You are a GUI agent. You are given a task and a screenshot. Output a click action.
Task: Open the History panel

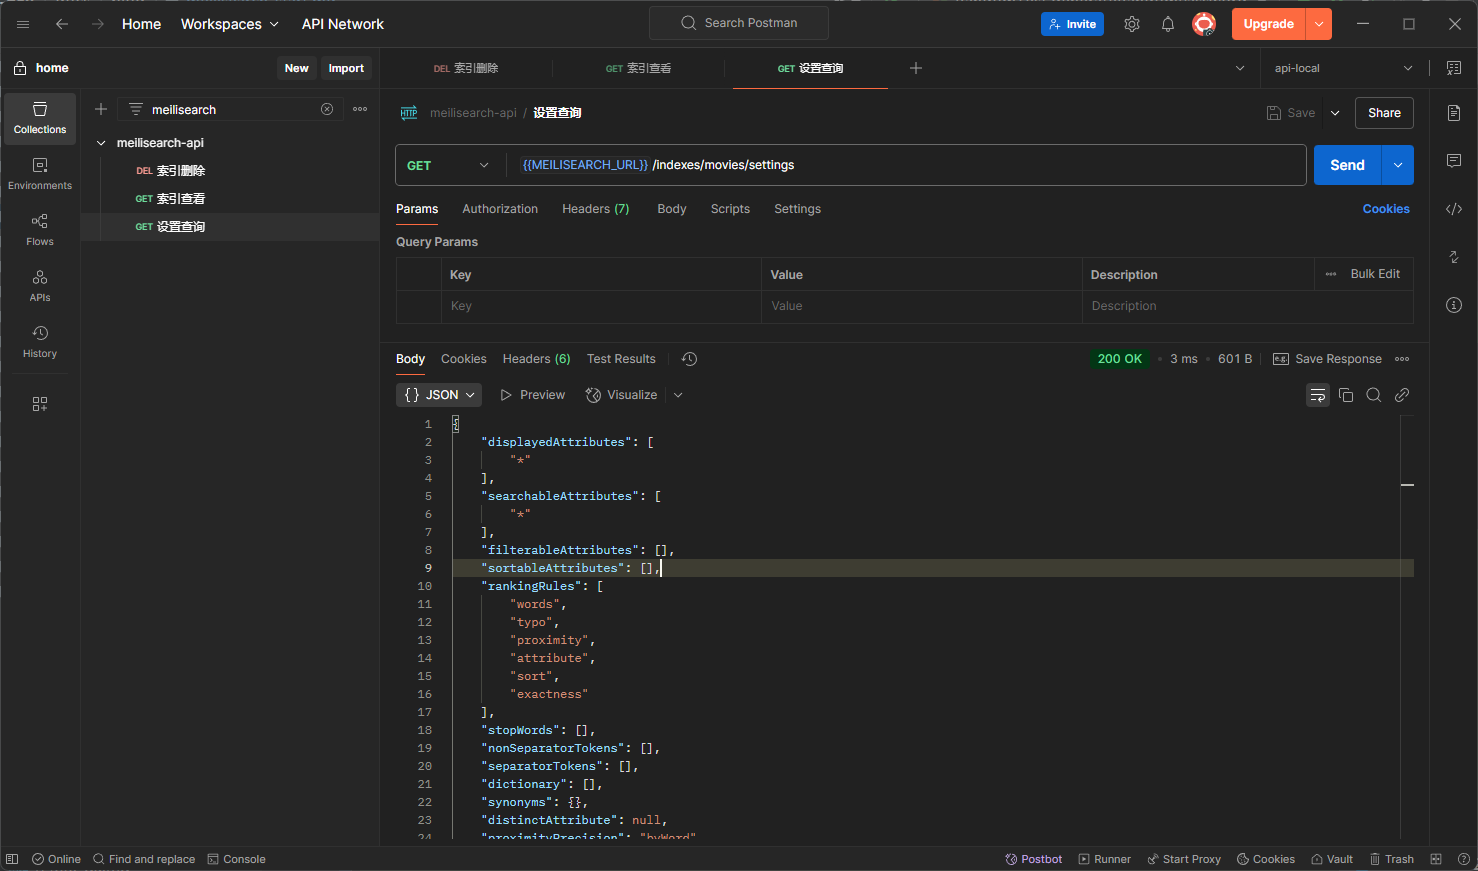coord(39,341)
